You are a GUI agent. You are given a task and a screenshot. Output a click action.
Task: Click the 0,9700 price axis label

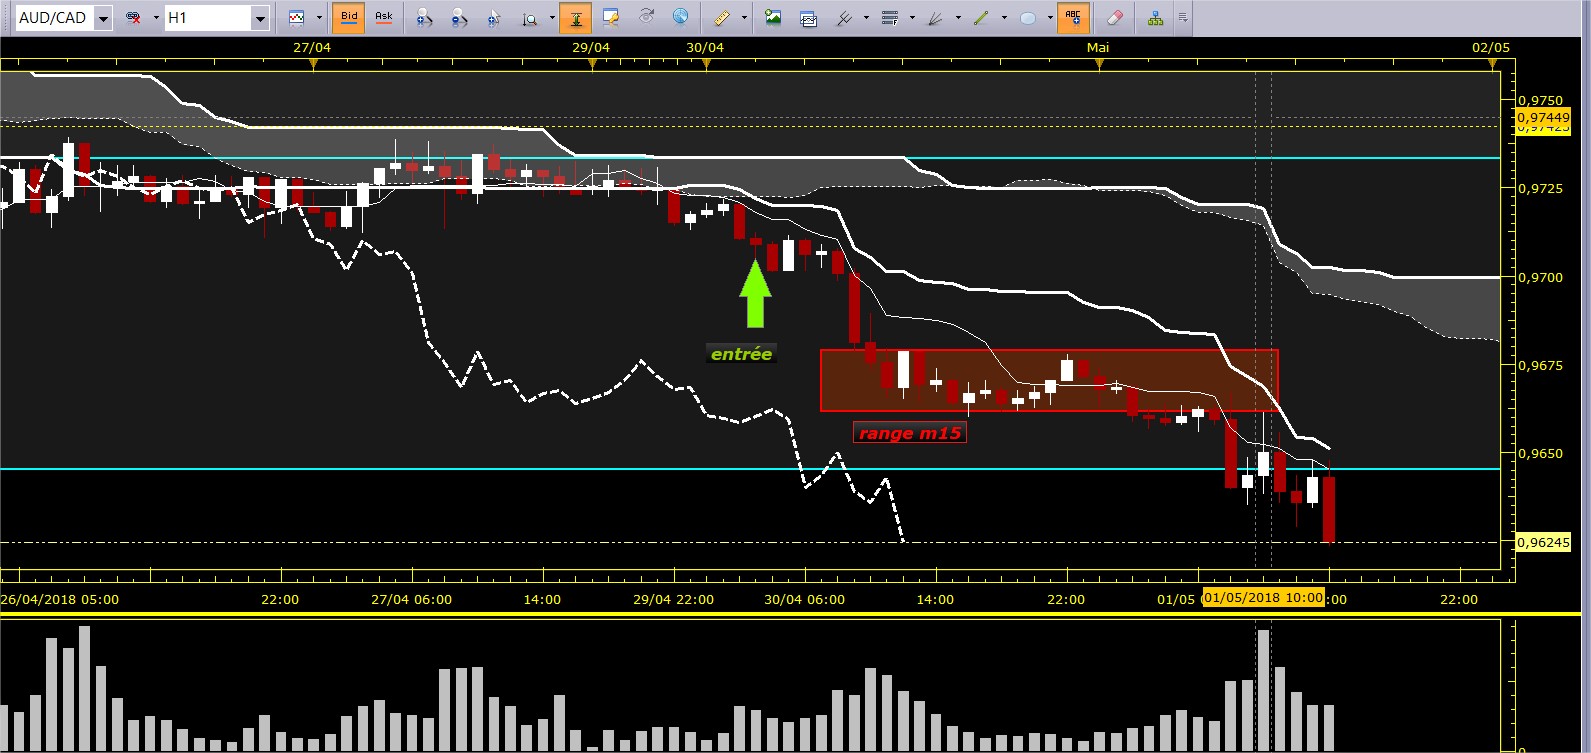click(x=1541, y=277)
